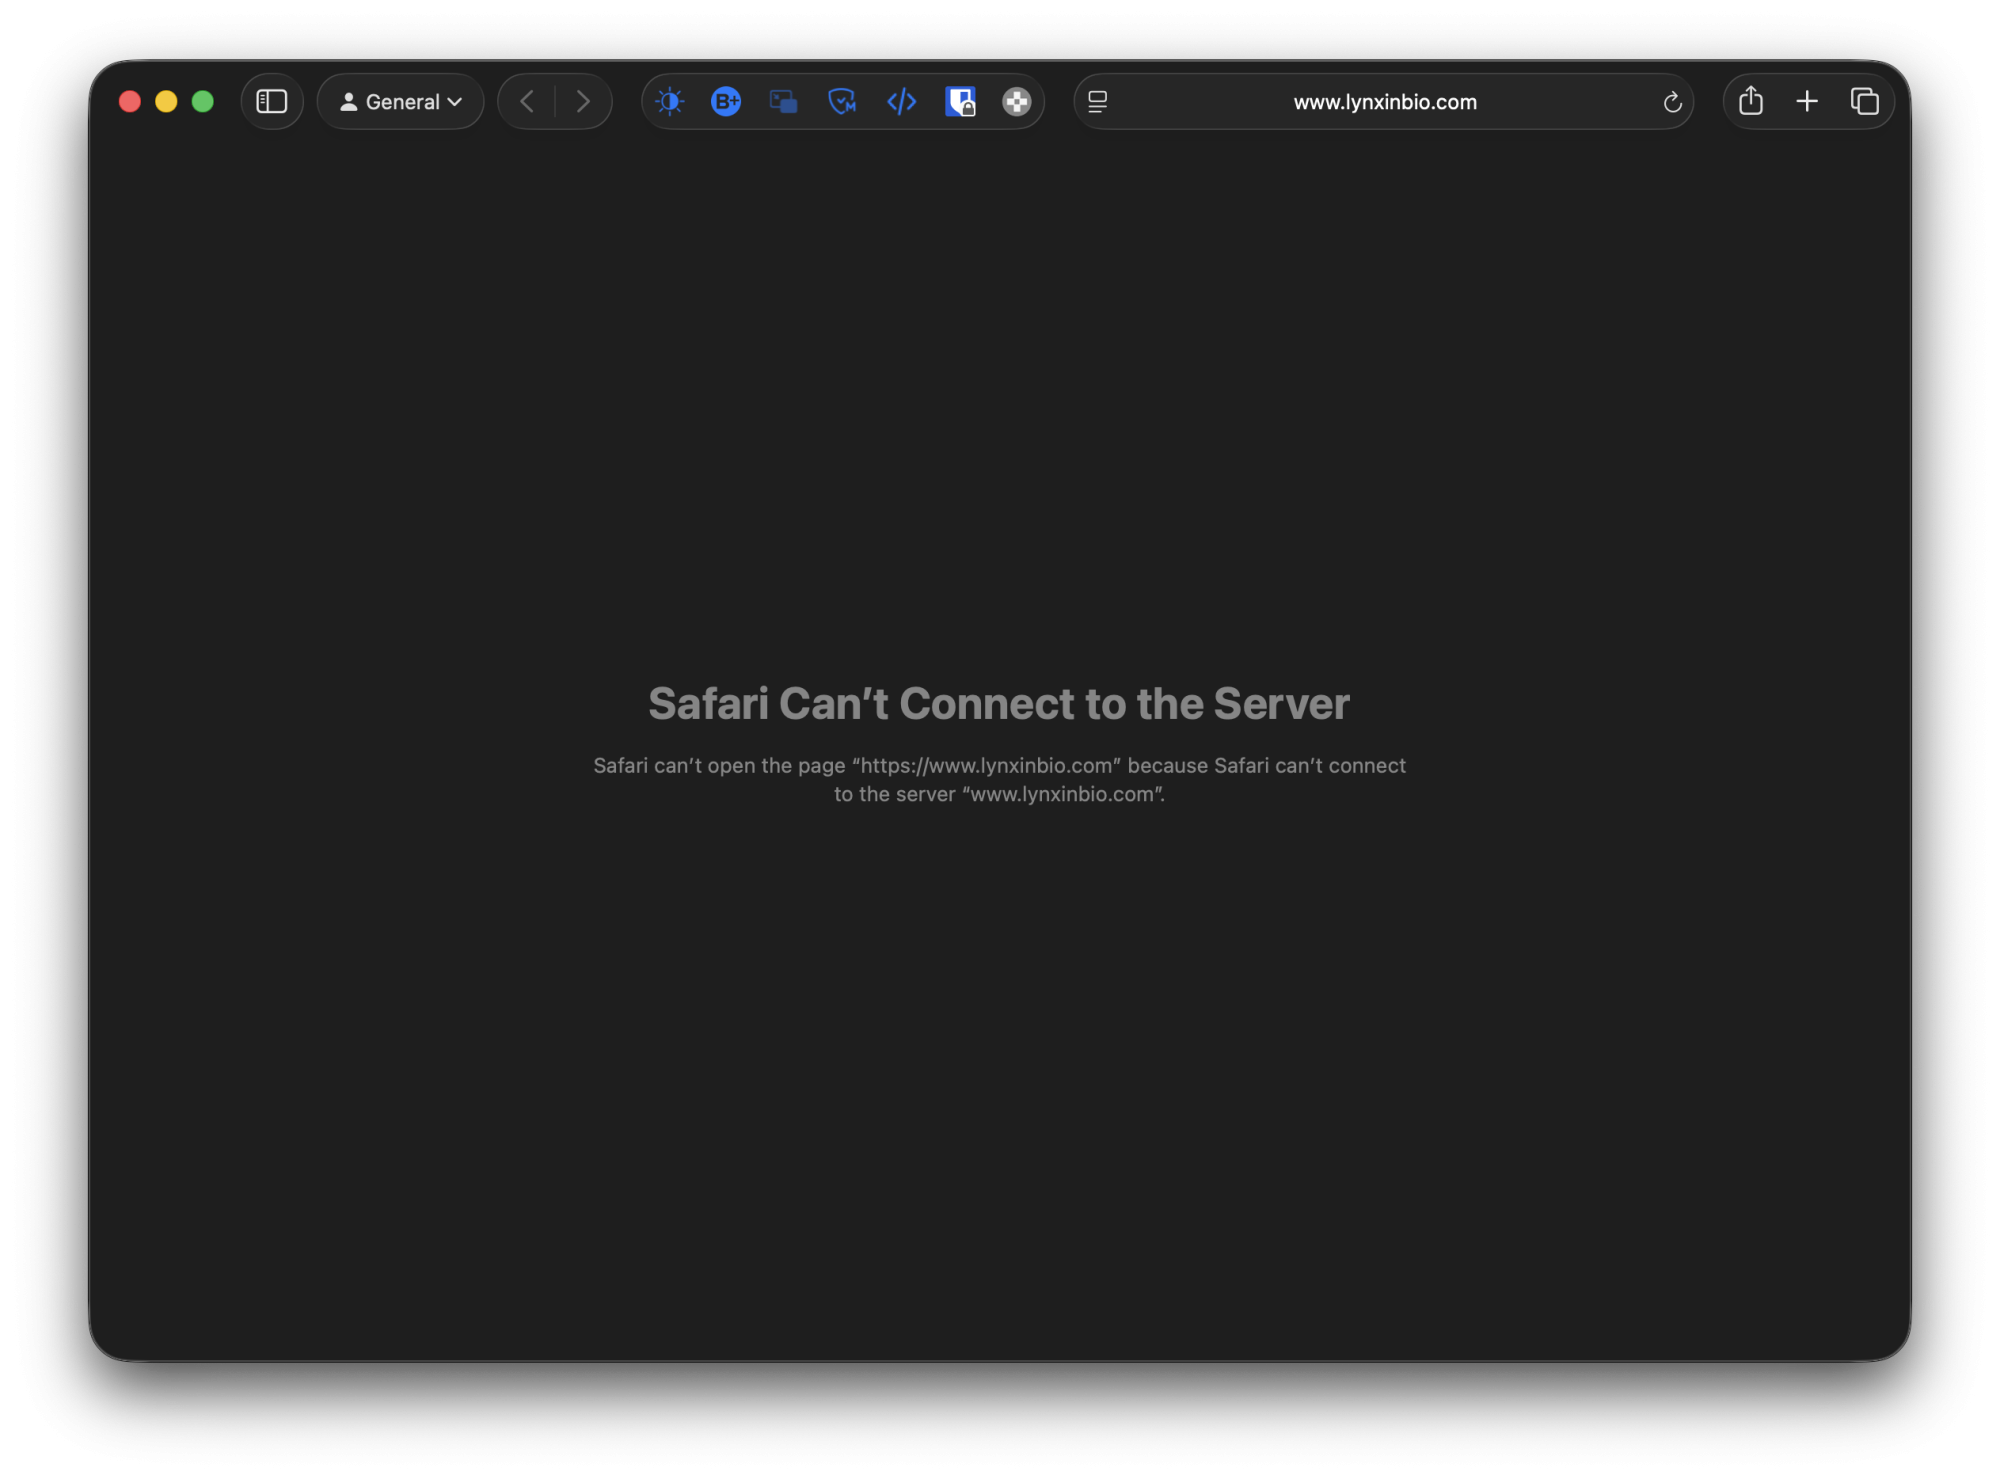Screen dimensions: 2000x1479
Task: Open the B+ extension in the toolbar
Action: point(726,101)
